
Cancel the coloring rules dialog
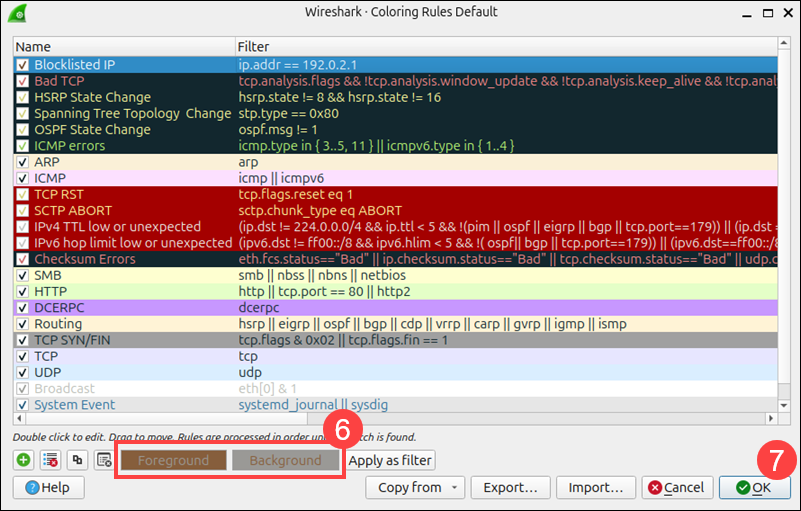point(677,487)
